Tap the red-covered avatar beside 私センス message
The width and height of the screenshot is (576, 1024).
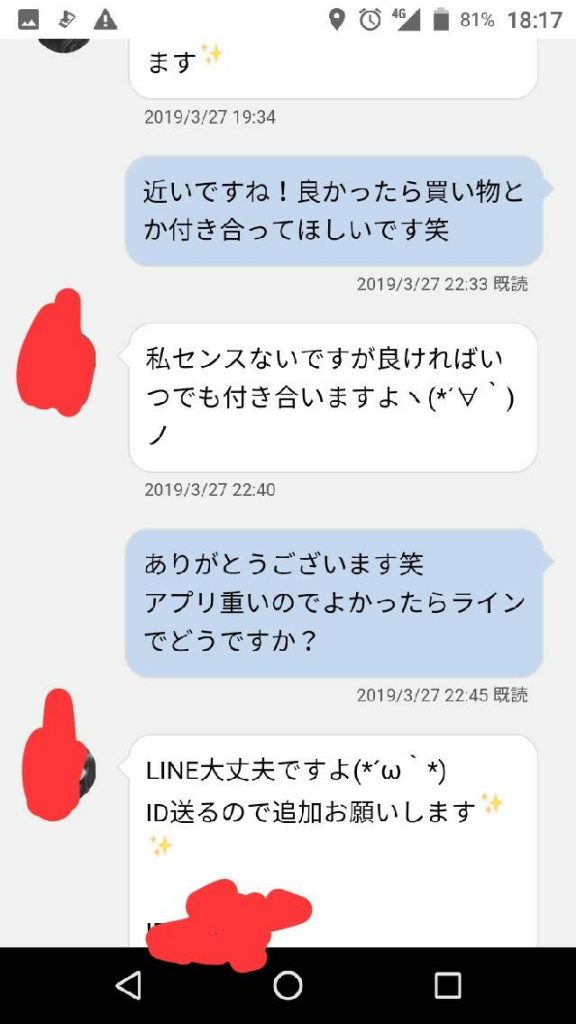[56, 353]
